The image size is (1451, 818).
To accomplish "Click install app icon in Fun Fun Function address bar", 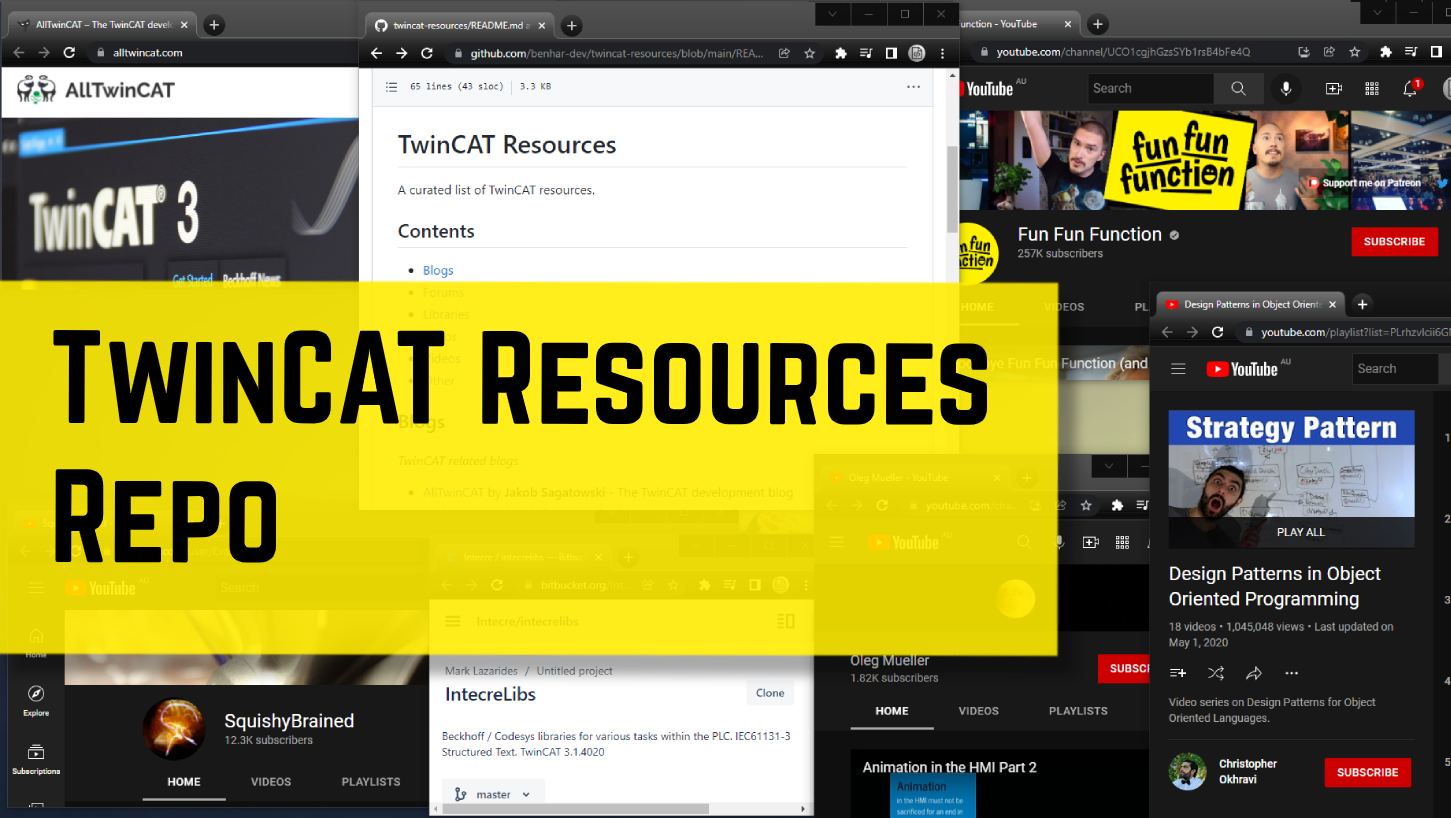I will click(x=1304, y=52).
